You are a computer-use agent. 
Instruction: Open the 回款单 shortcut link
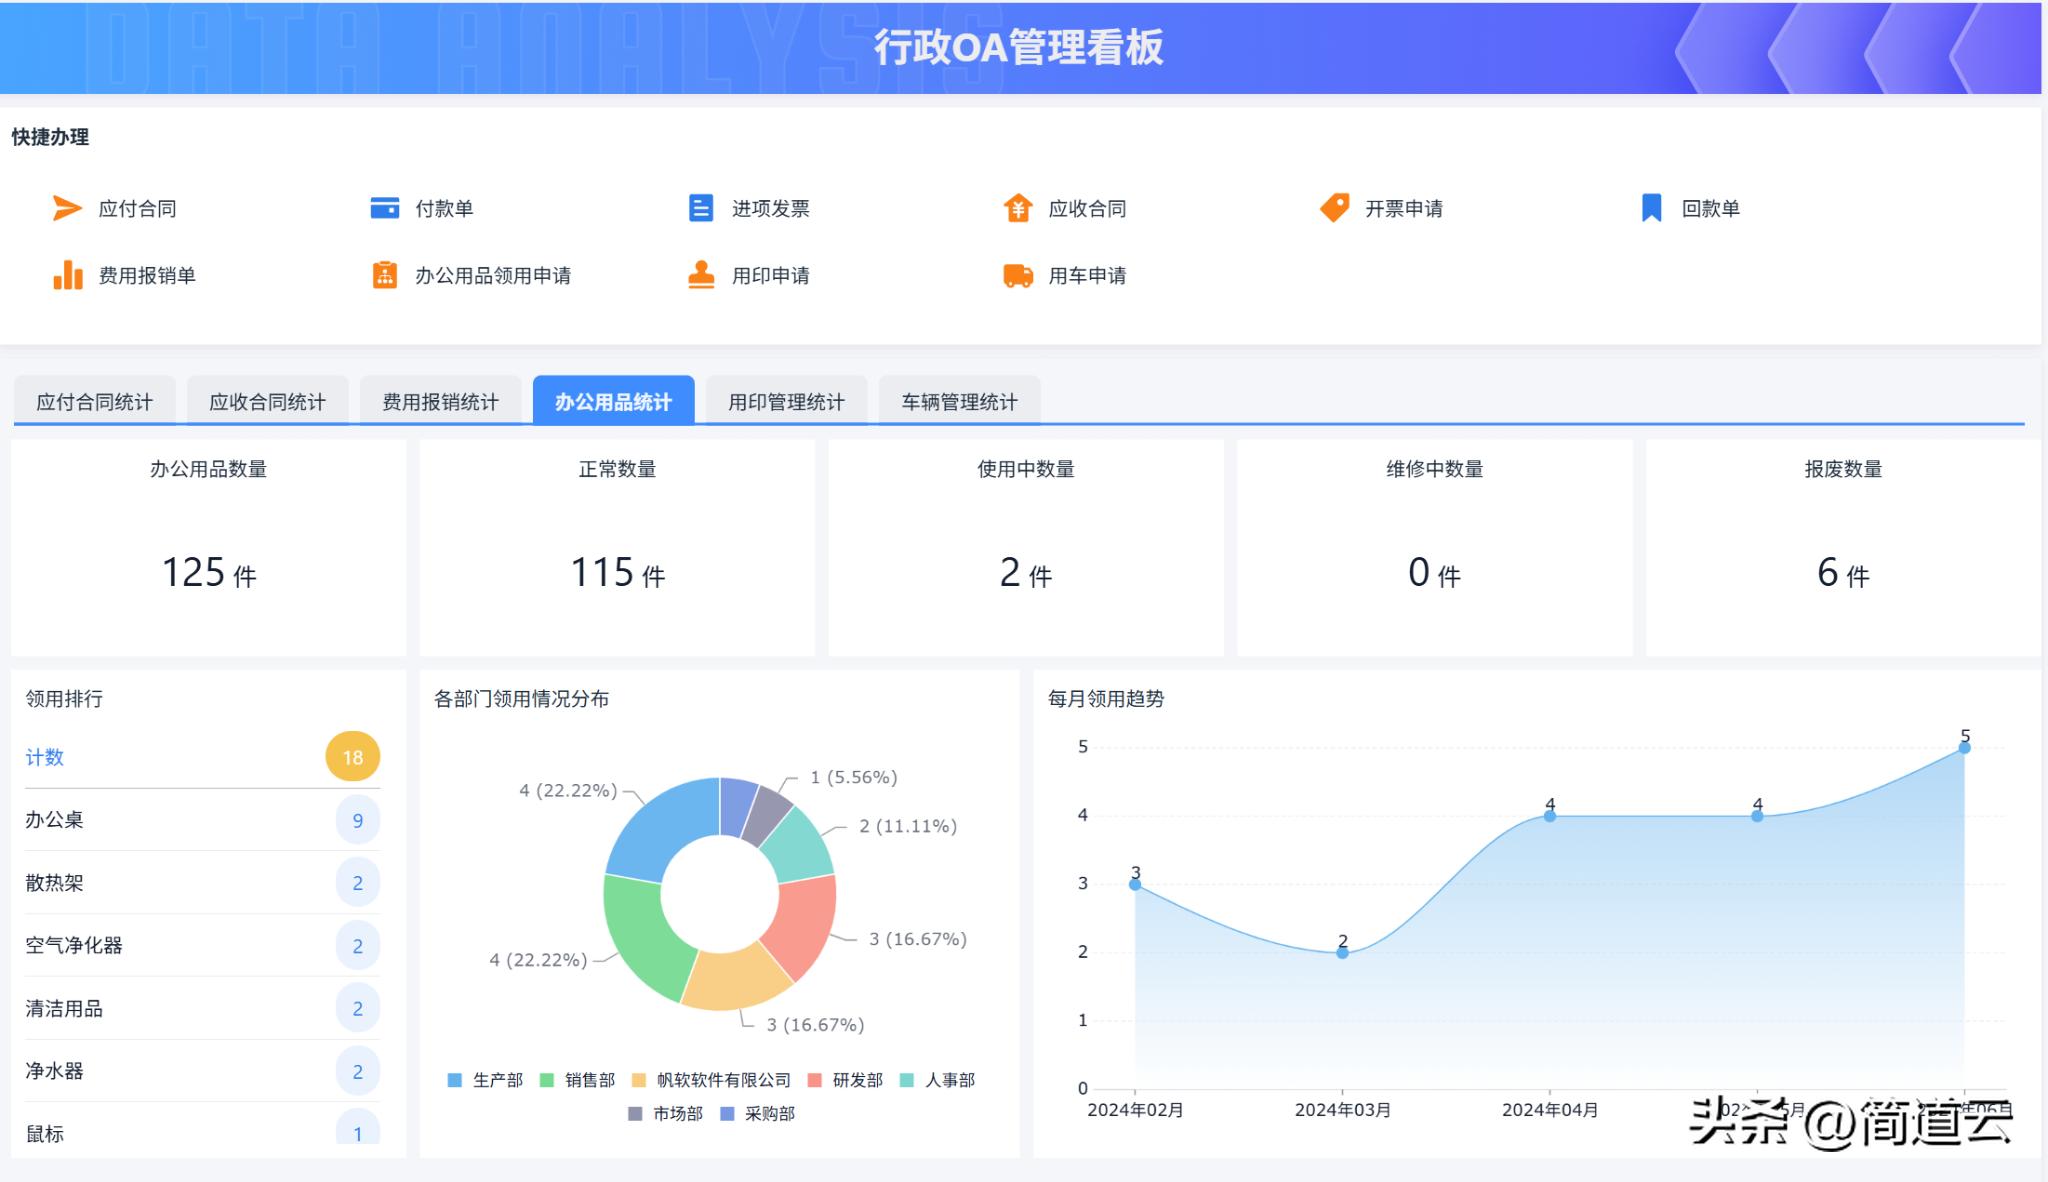[x=1710, y=208]
